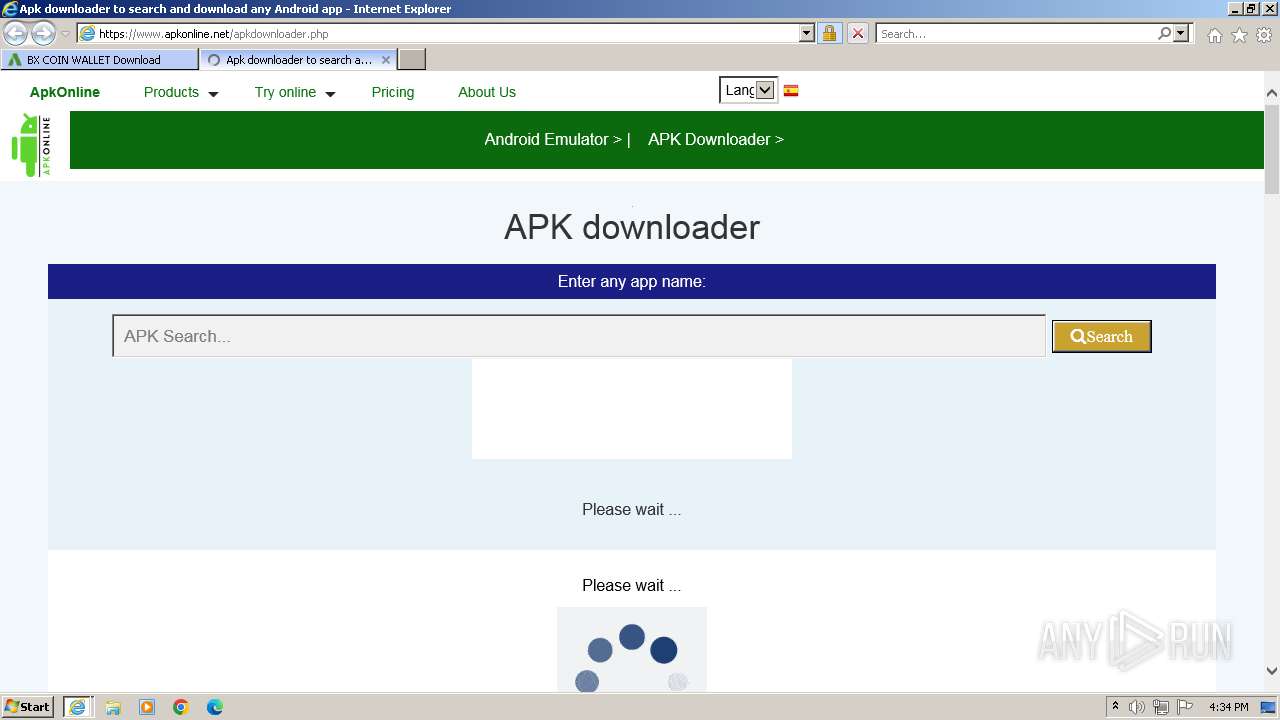Open Internet Explorer in the taskbar
Viewport: 1280px width, 720px height.
click(77, 707)
